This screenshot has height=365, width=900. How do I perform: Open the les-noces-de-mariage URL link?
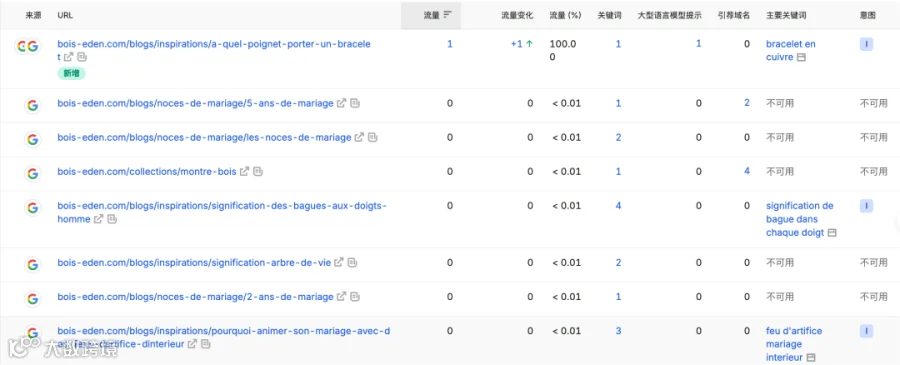click(204, 138)
